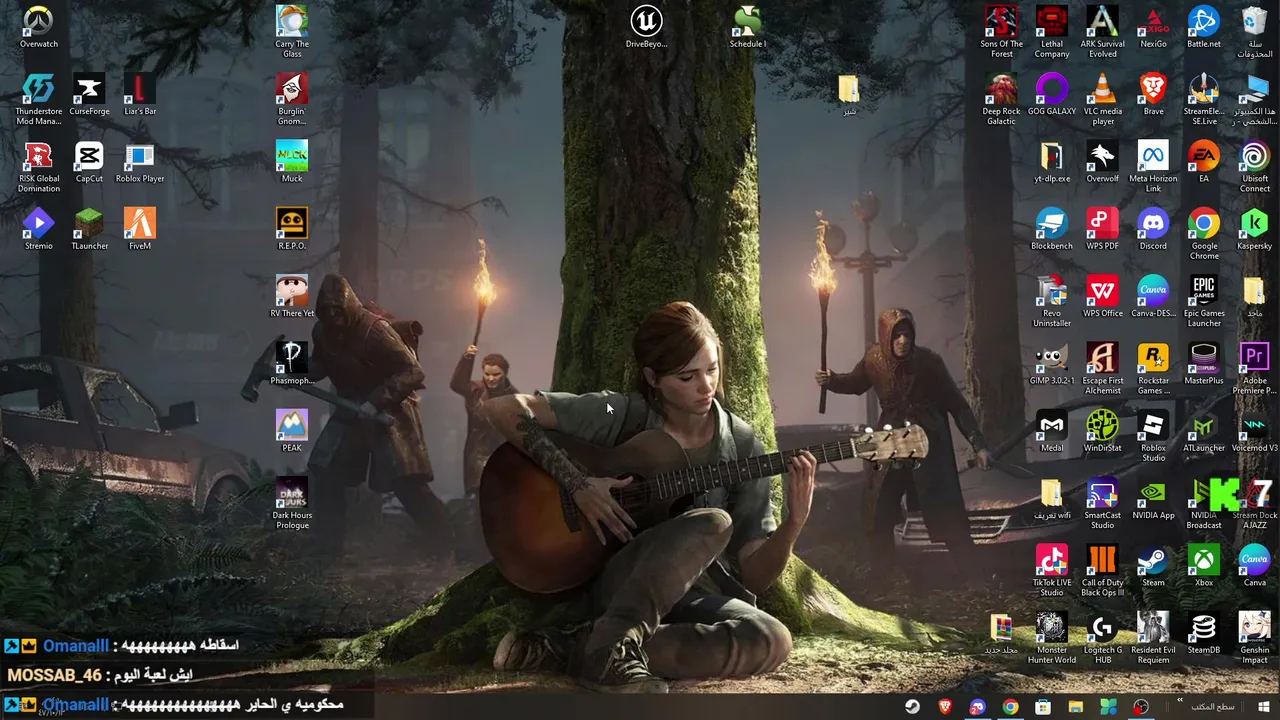Open the WPS PDF shortcut

(1103, 229)
